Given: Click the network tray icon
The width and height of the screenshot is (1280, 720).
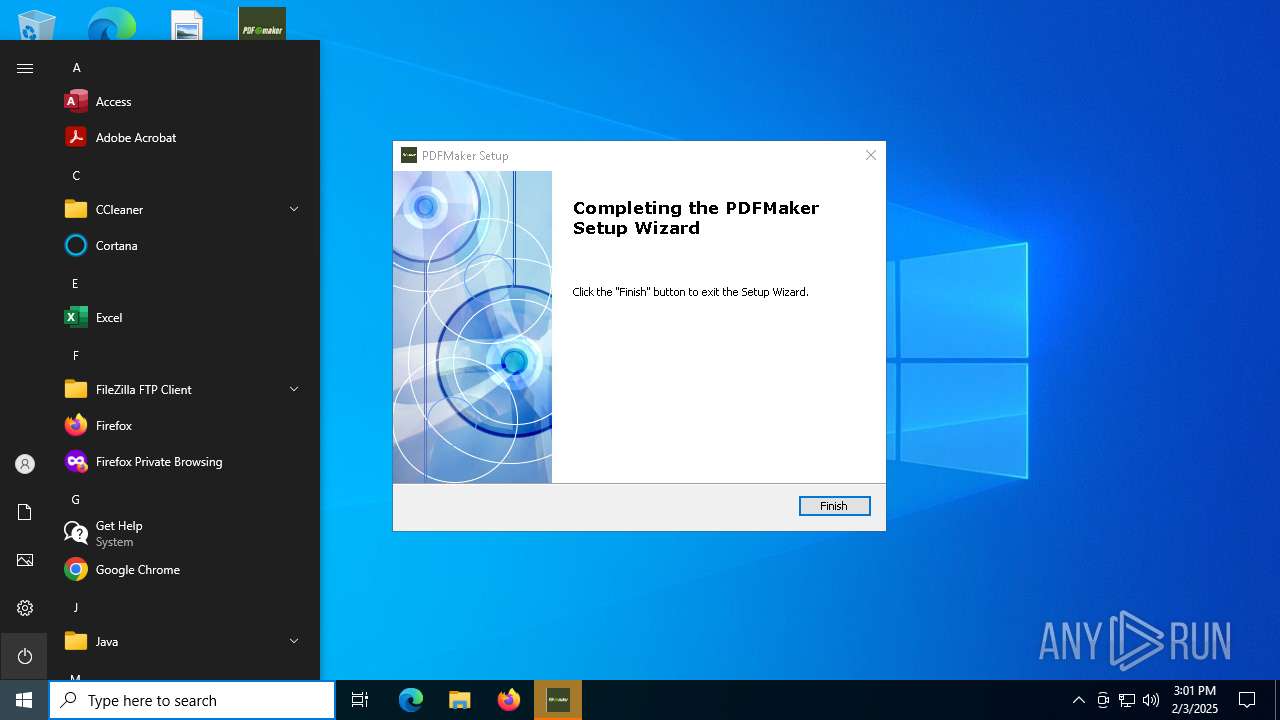Looking at the screenshot, I should pos(1127,700).
